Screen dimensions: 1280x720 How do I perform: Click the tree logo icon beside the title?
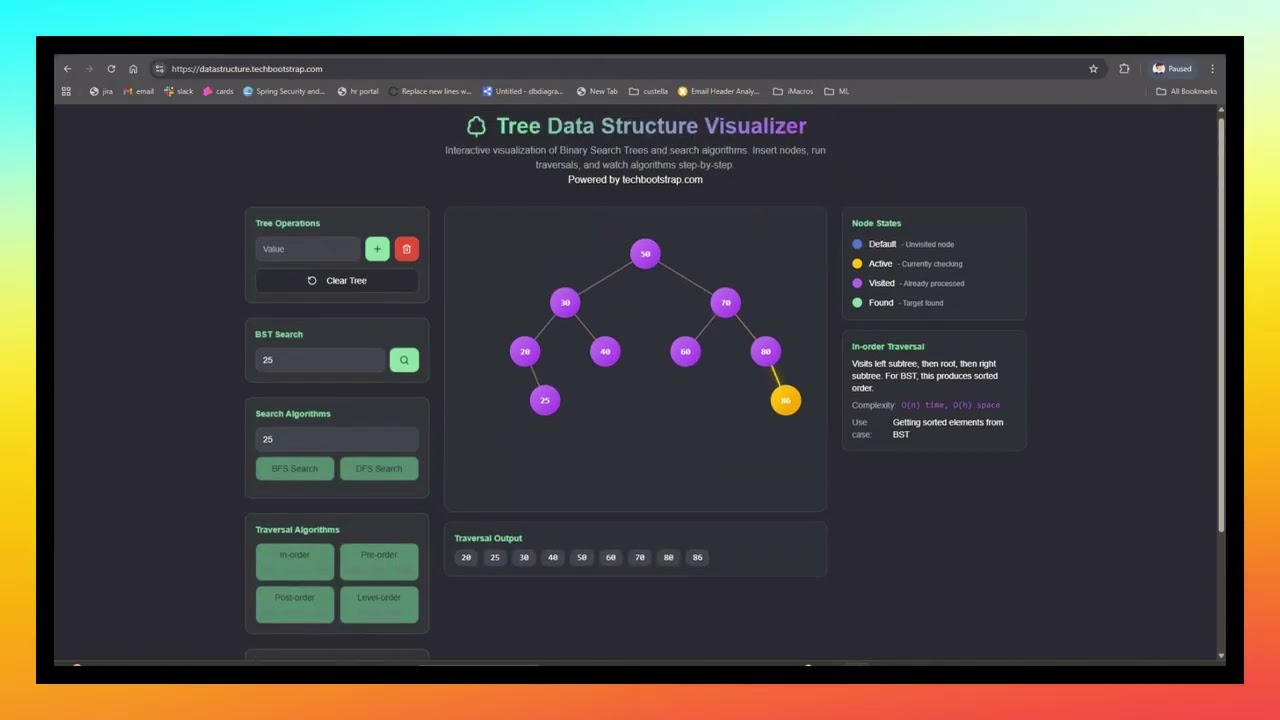pos(476,126)
